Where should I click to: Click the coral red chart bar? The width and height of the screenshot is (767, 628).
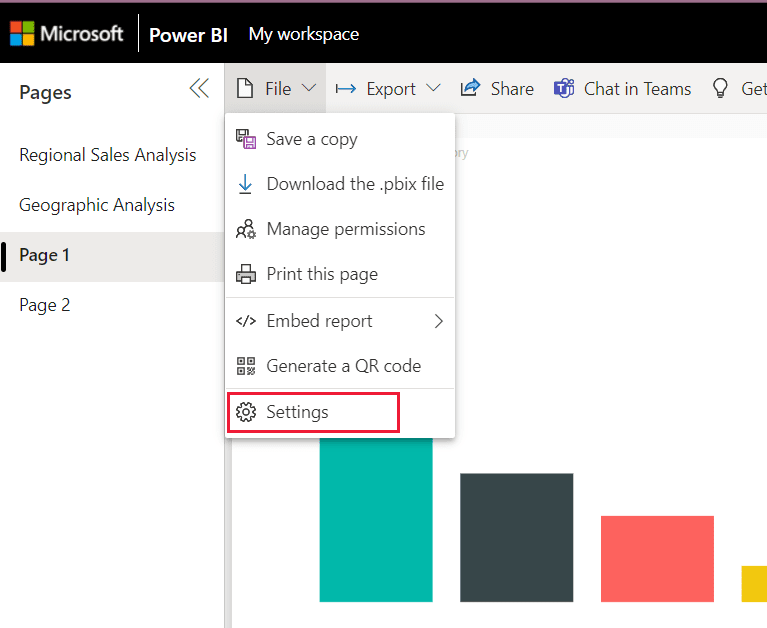click(657, 559)
